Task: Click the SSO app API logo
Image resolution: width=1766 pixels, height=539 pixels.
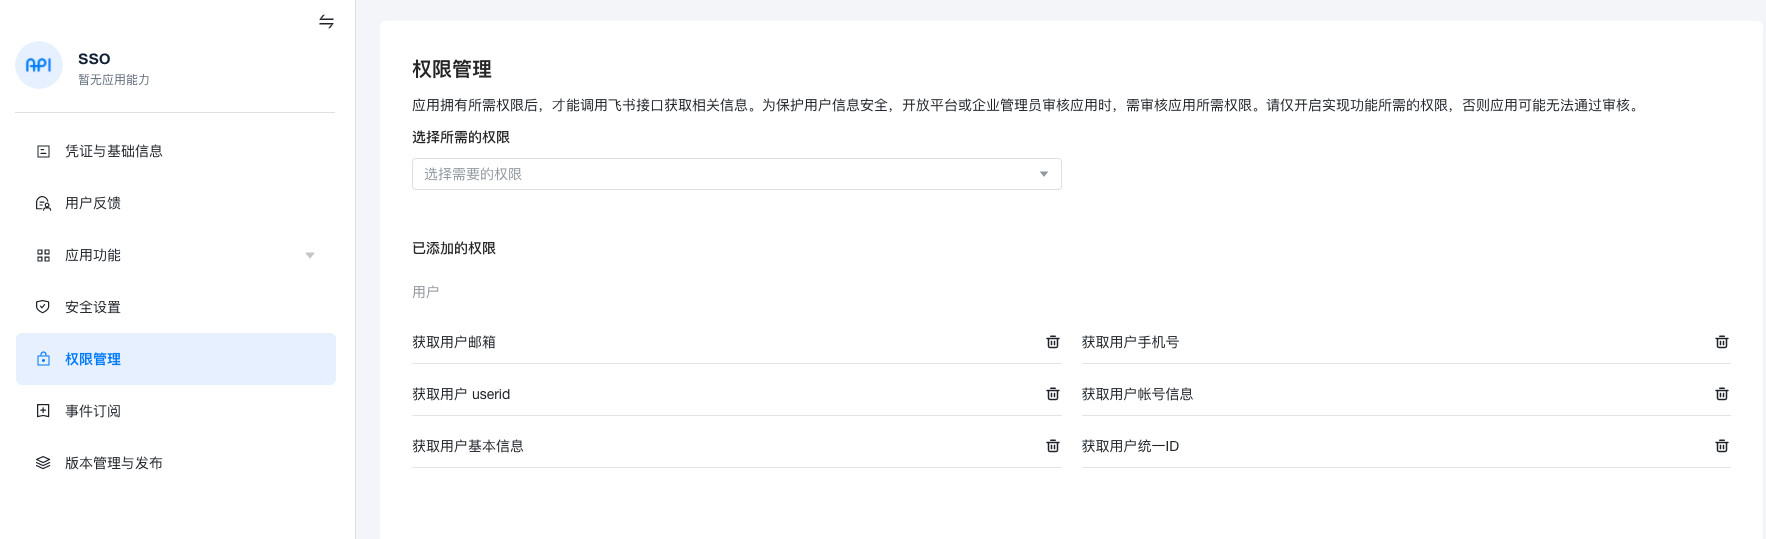Action: [x=39, y=65]
